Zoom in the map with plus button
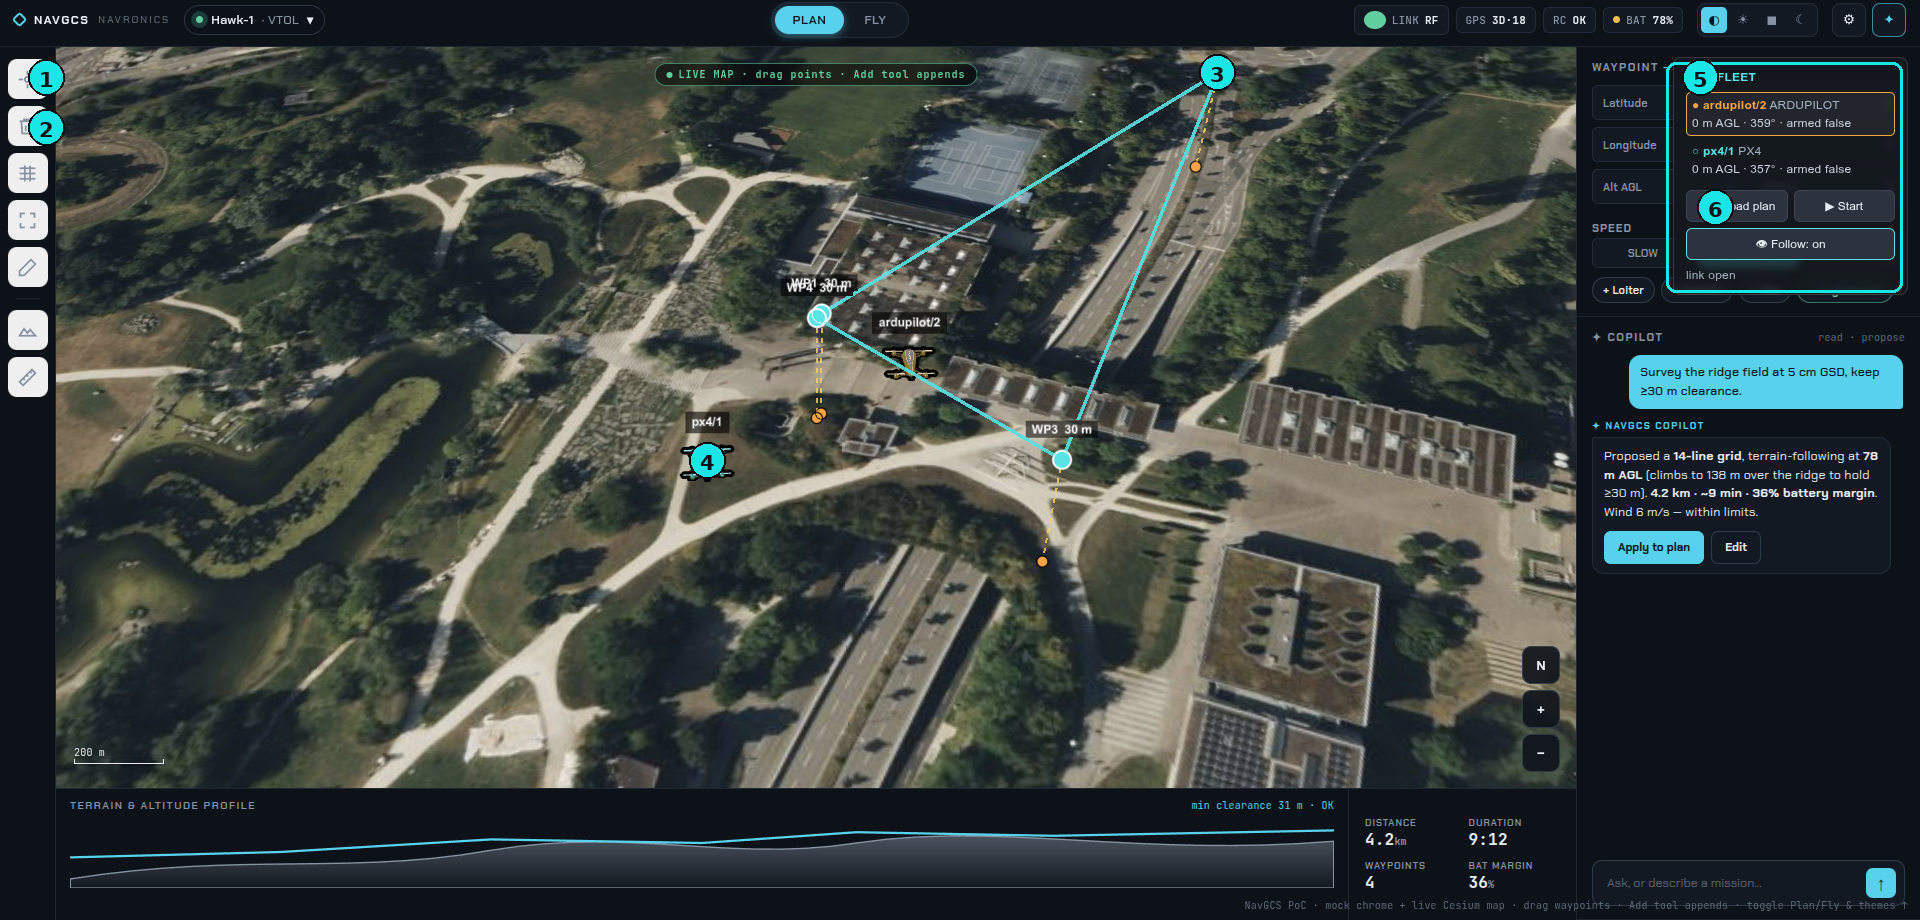 [1540, 709]
